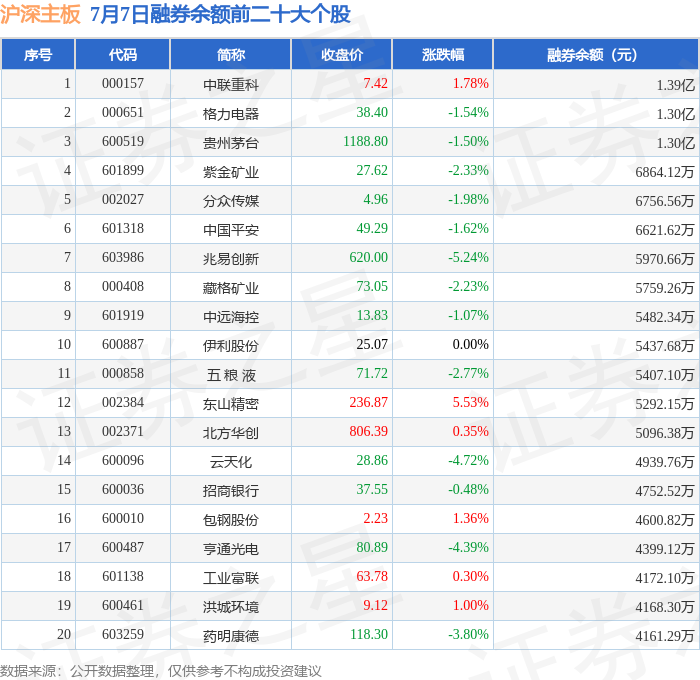Viewport: 700px width, 680px height.
Task: Click the 数据来源 footer note
Action: (x=161, y=671)
